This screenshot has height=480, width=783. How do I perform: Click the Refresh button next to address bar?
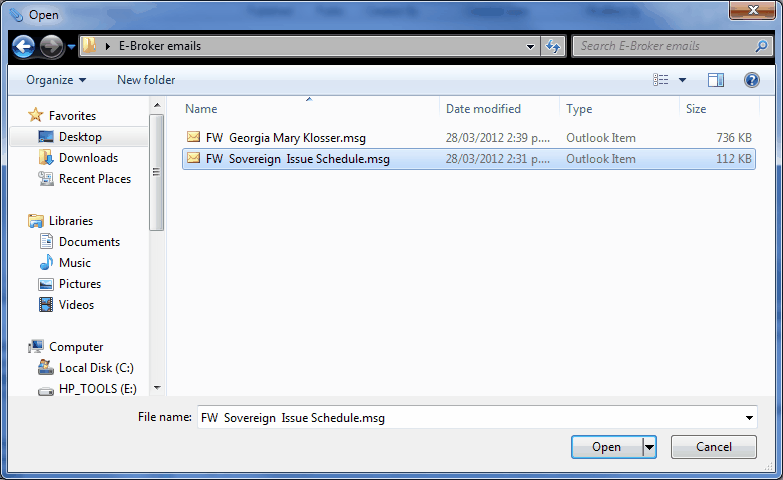coord(553,46)
